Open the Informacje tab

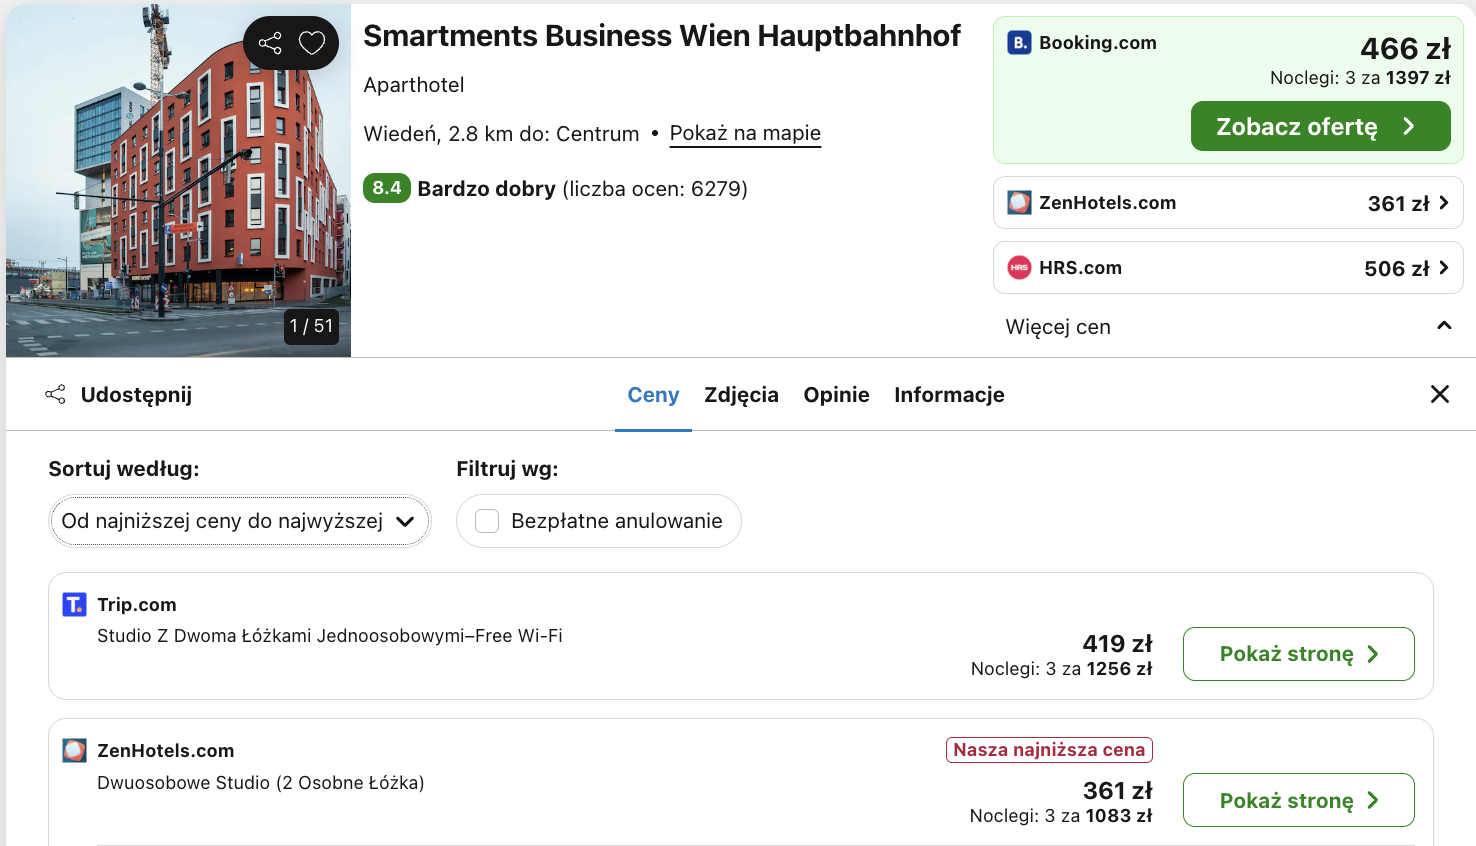(949, 395)
